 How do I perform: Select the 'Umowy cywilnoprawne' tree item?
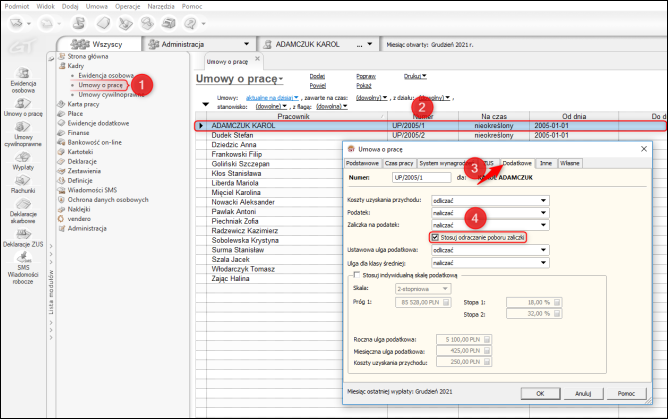tap(105, 94)
